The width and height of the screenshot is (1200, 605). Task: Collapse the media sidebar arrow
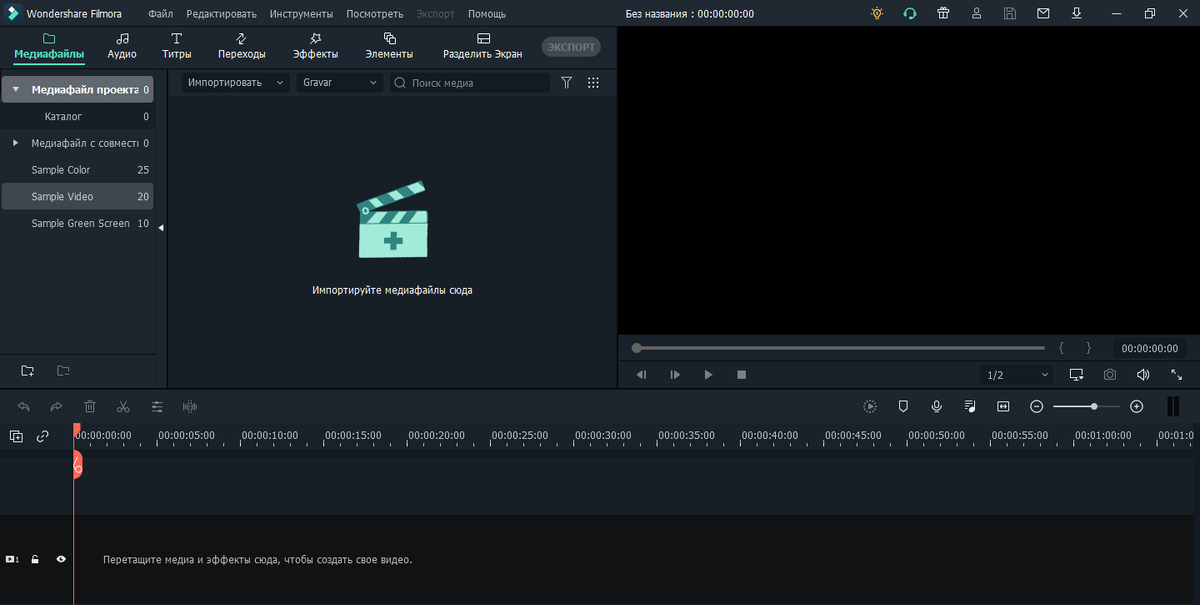[x=161, y=228]
